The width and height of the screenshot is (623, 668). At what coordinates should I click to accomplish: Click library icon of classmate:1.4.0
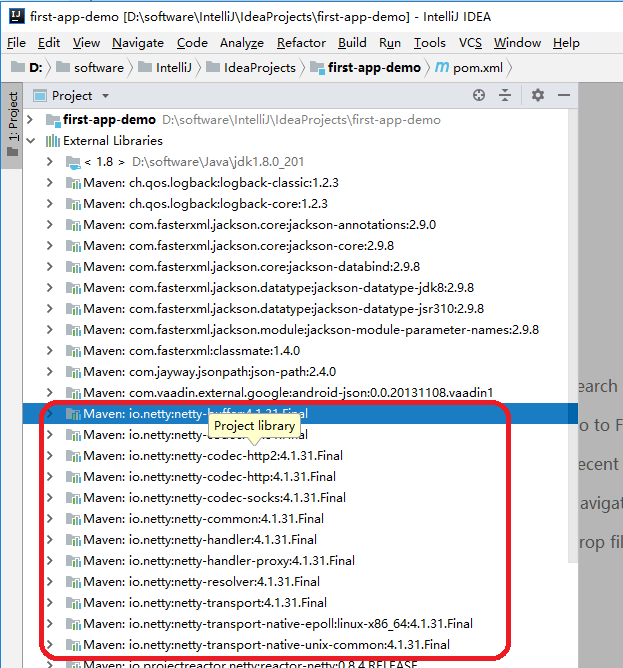click(x=73, y=351)
